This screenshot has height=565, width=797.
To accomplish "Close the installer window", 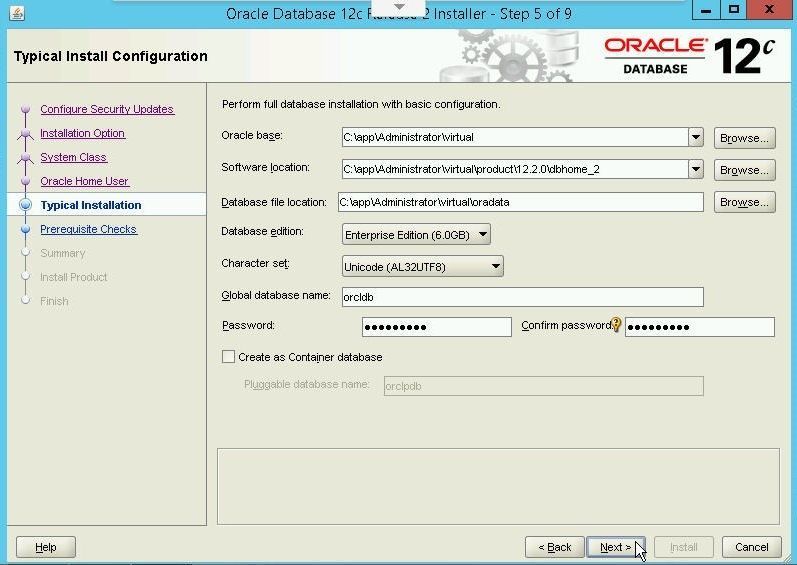I will tap(769, 10).
